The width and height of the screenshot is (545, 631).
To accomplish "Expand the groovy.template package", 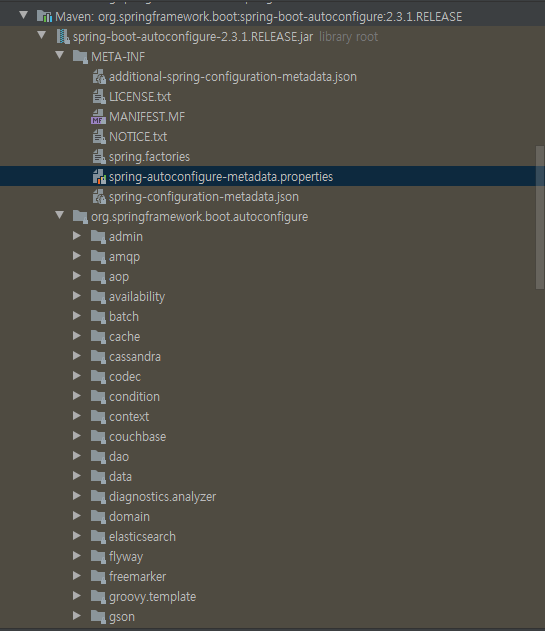I will pyautogui.click(x=77, y=596).
